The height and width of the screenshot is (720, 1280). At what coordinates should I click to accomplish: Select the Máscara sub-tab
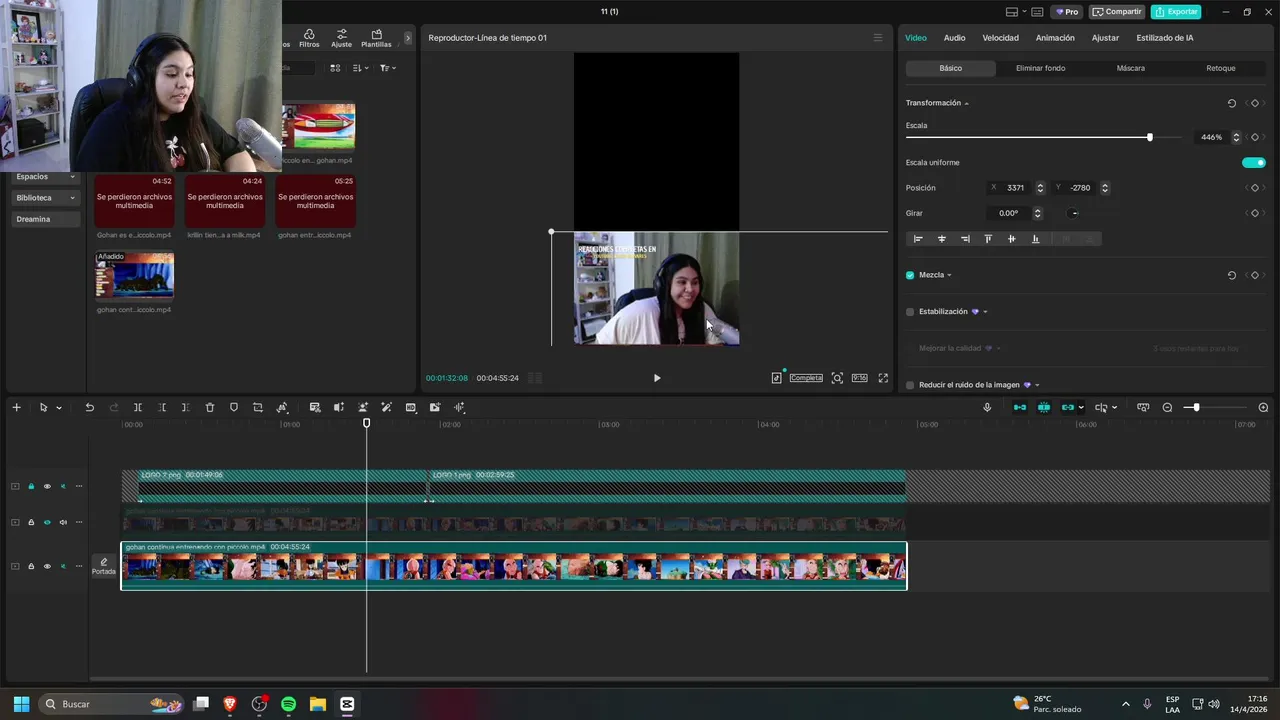(1131, 68)
